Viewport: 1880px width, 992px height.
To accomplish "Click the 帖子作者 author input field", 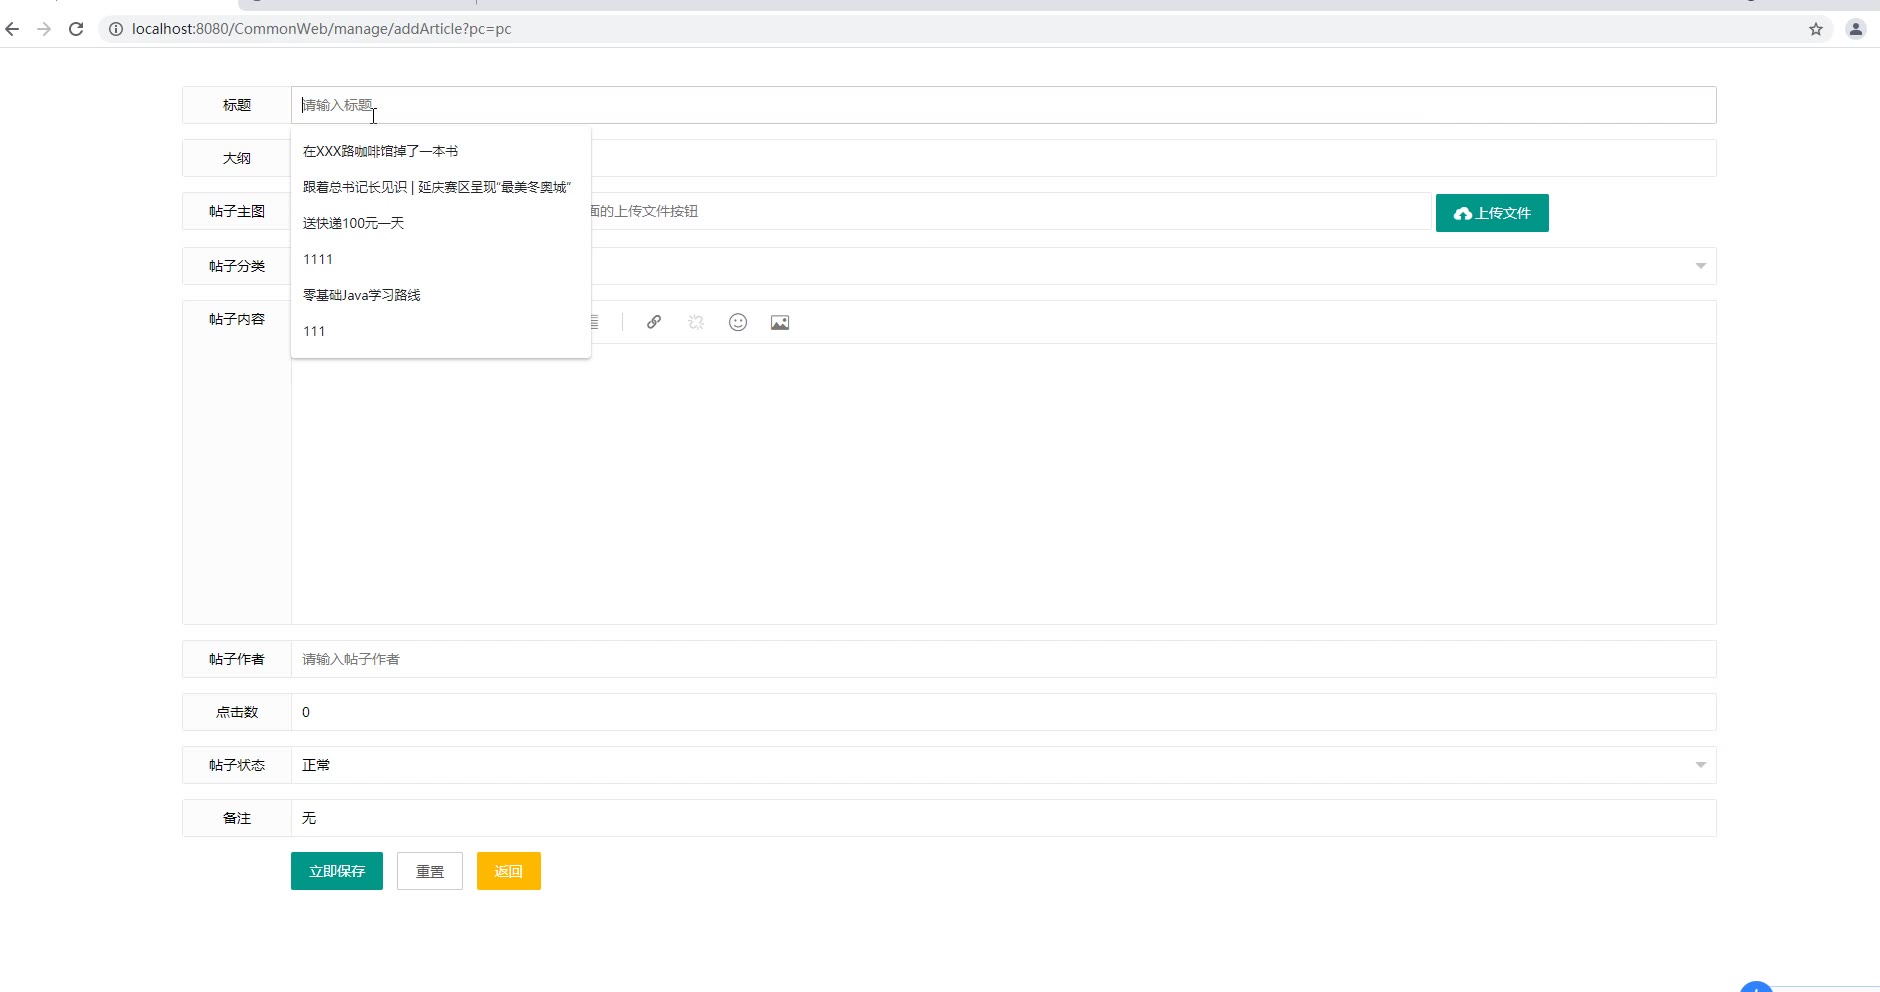I will [1004, 659].
